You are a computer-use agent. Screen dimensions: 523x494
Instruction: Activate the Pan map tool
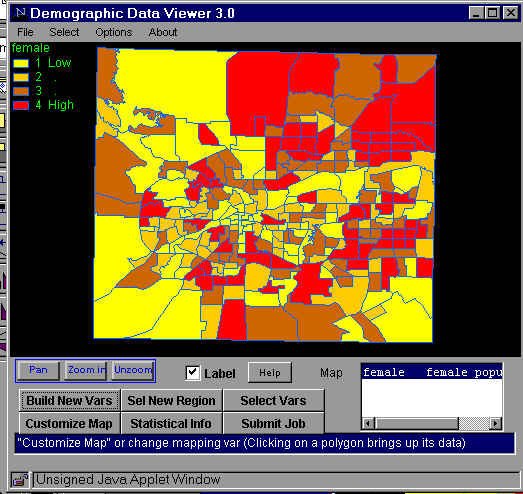click(38, 370)
